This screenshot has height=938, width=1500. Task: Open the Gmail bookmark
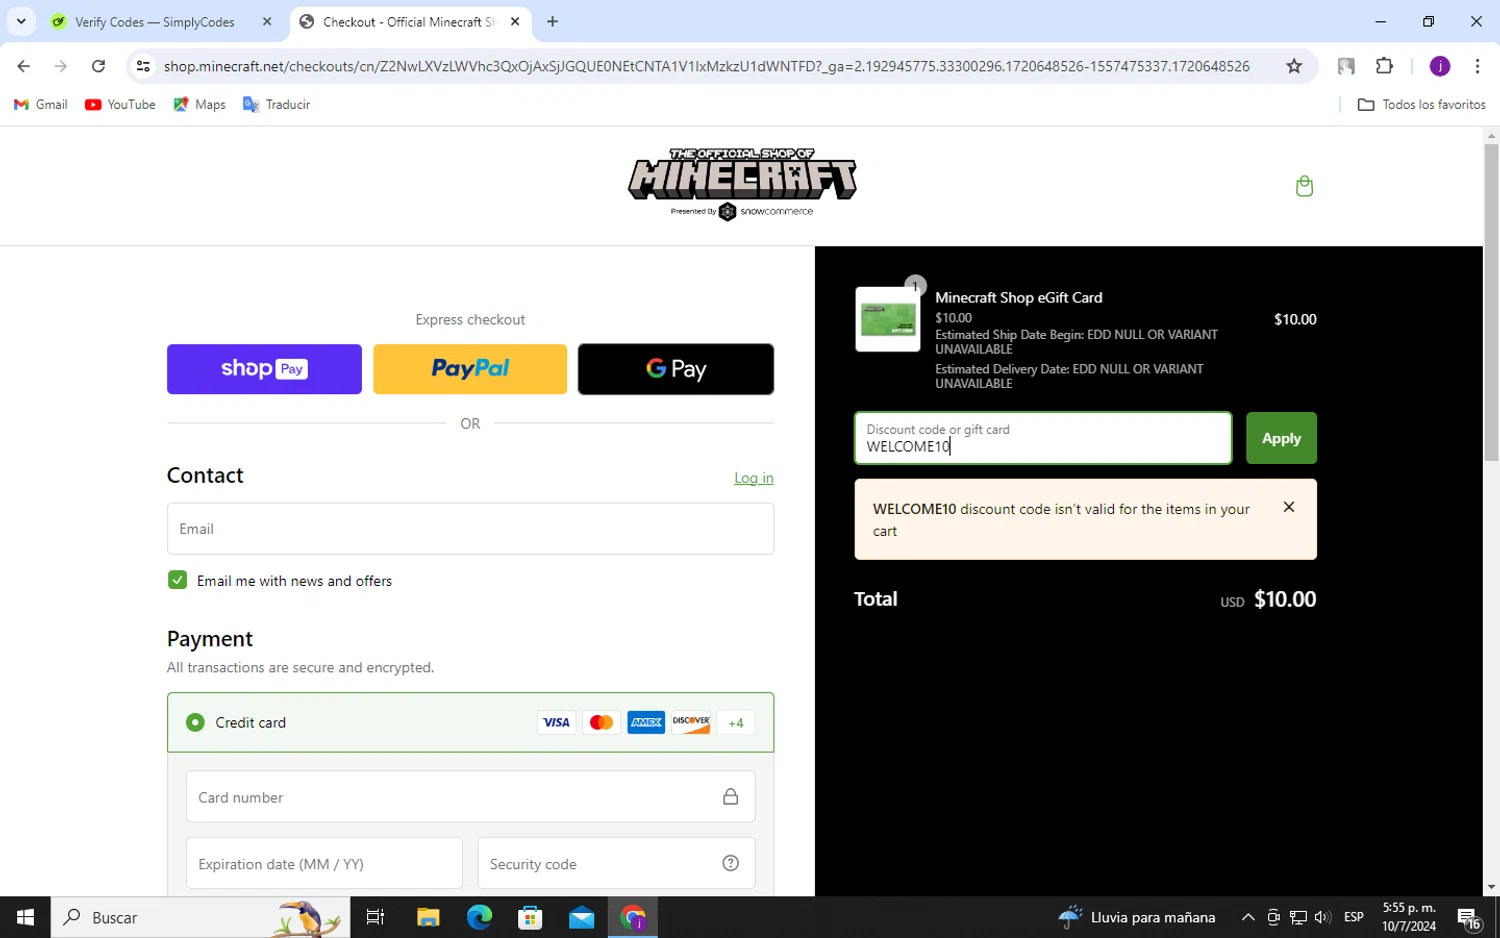[x=41, y=104]
